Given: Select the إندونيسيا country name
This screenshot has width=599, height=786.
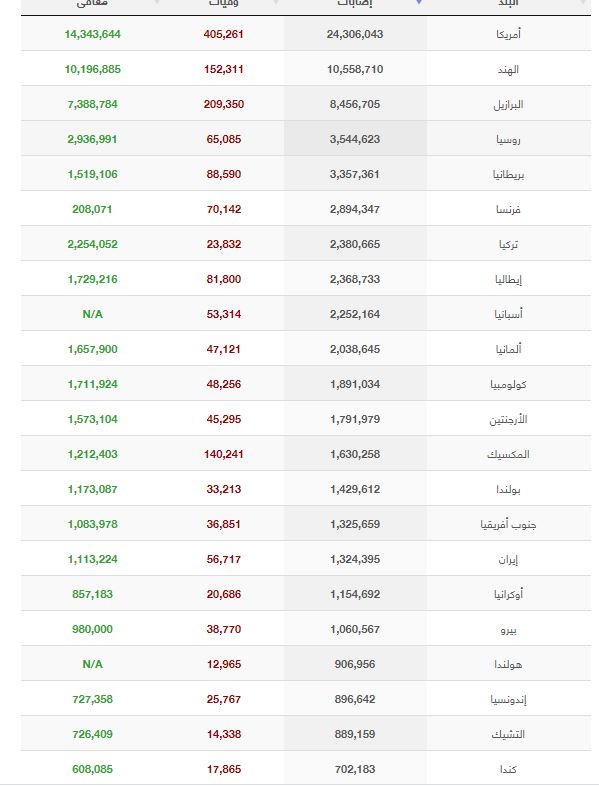Looking at the screenshot, I should tap(508, 699).
